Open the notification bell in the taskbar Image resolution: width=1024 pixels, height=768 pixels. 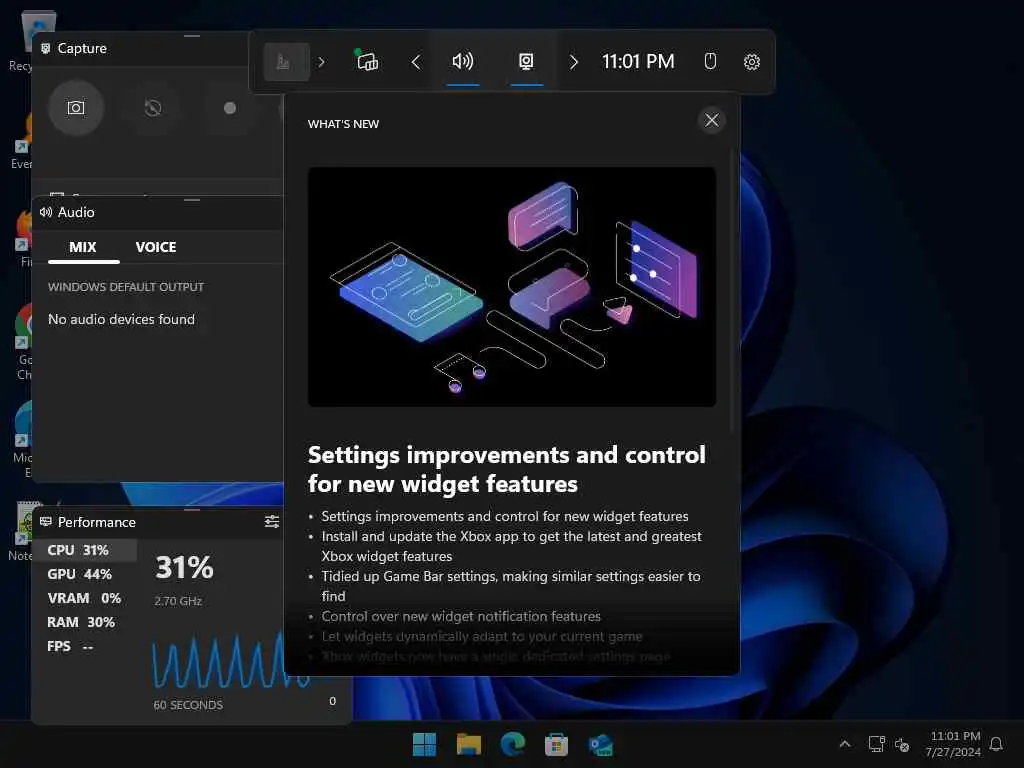point(996,744)
